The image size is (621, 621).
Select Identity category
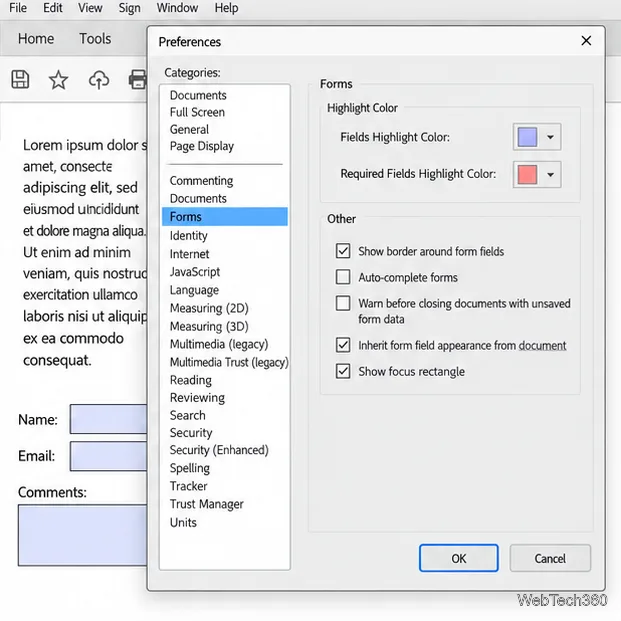pyautogui.click(x=189, y=236)
